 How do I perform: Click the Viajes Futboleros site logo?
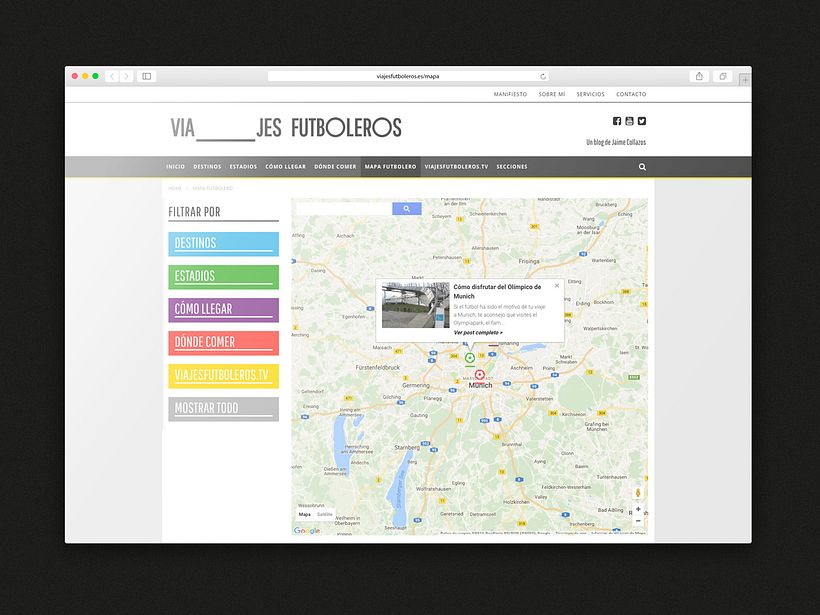[x=286, y=128]
